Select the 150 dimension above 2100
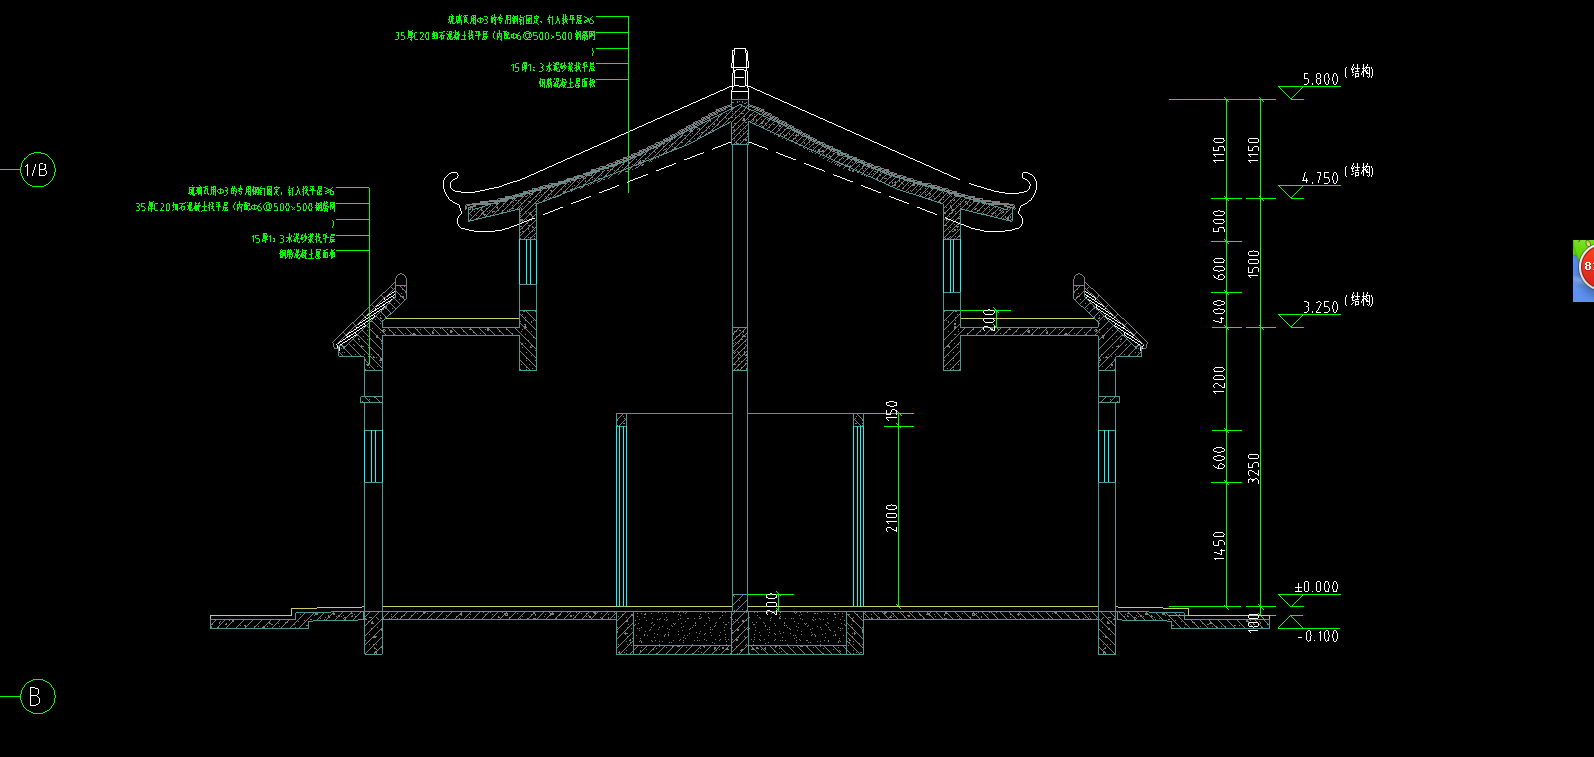 point(892,410)
